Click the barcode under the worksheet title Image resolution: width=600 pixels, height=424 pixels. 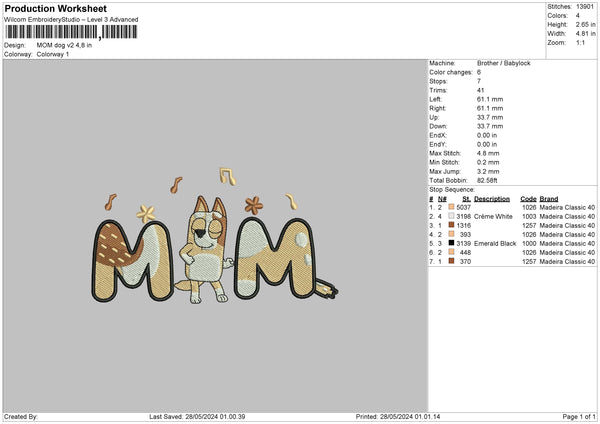click(71, 32)
